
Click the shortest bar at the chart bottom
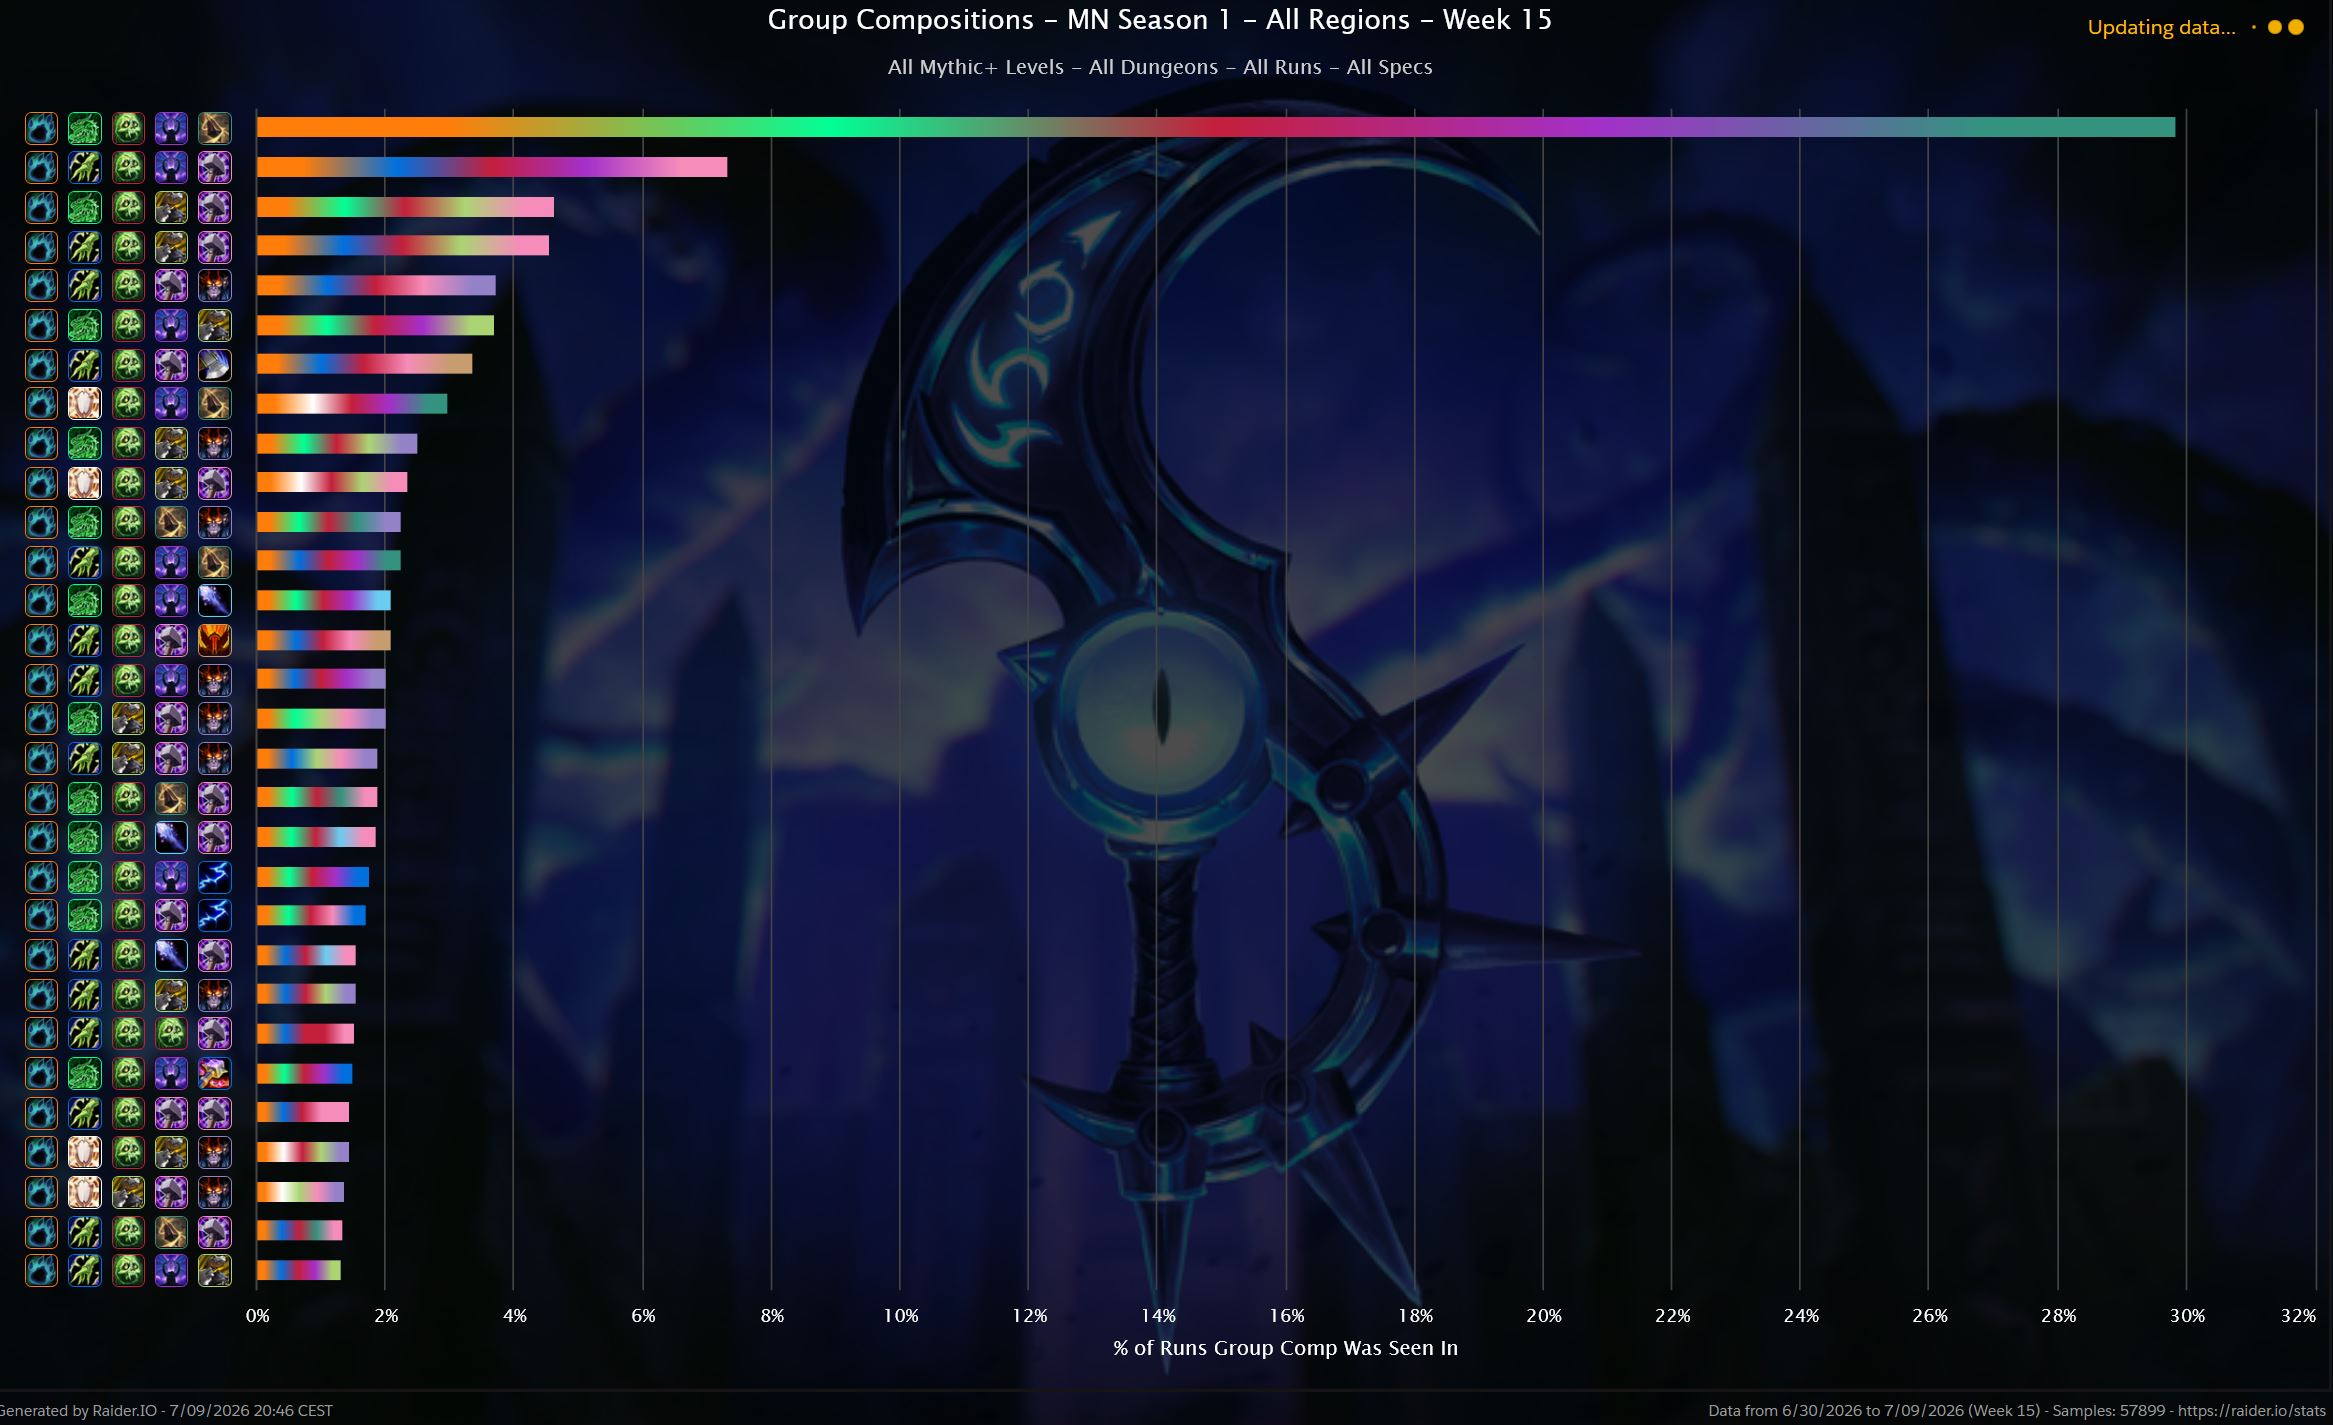click(x=299, y=1270)
